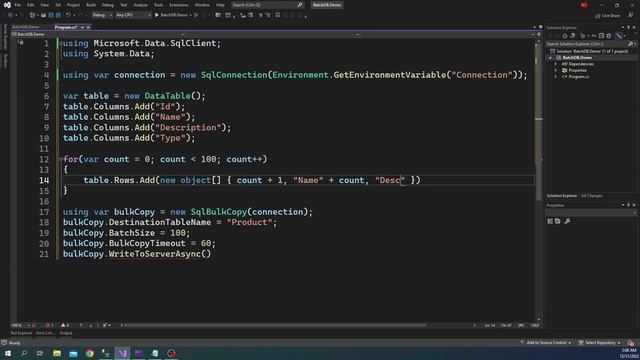Open the Test Explorer tab
Image resolution: width=640 pixels, height=360 pixels.
pyautogui.click(x=21, y=333)
